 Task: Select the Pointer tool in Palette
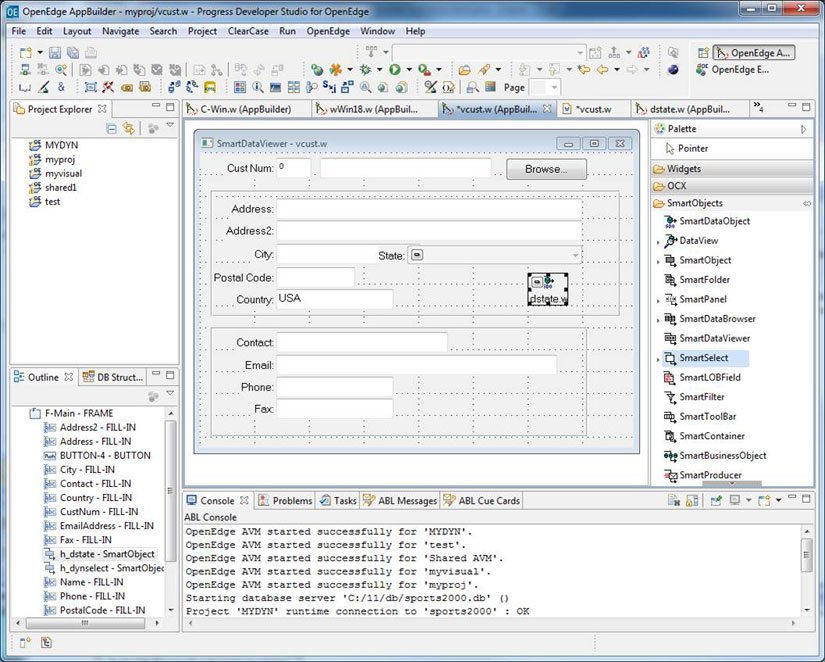692,149
